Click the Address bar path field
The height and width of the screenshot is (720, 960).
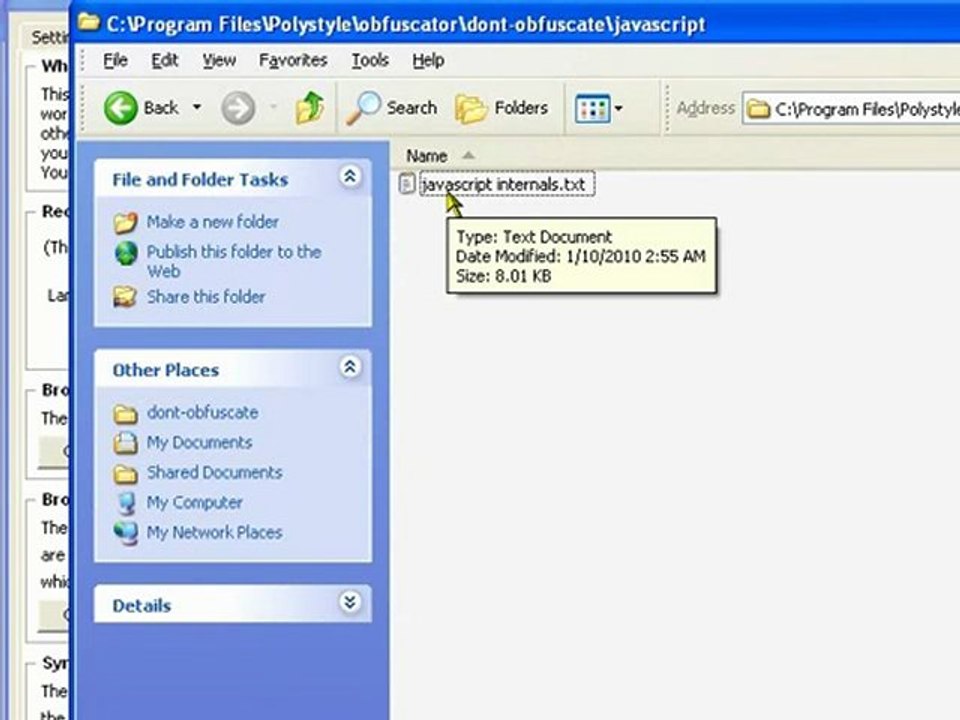click(x=860, y=108)
